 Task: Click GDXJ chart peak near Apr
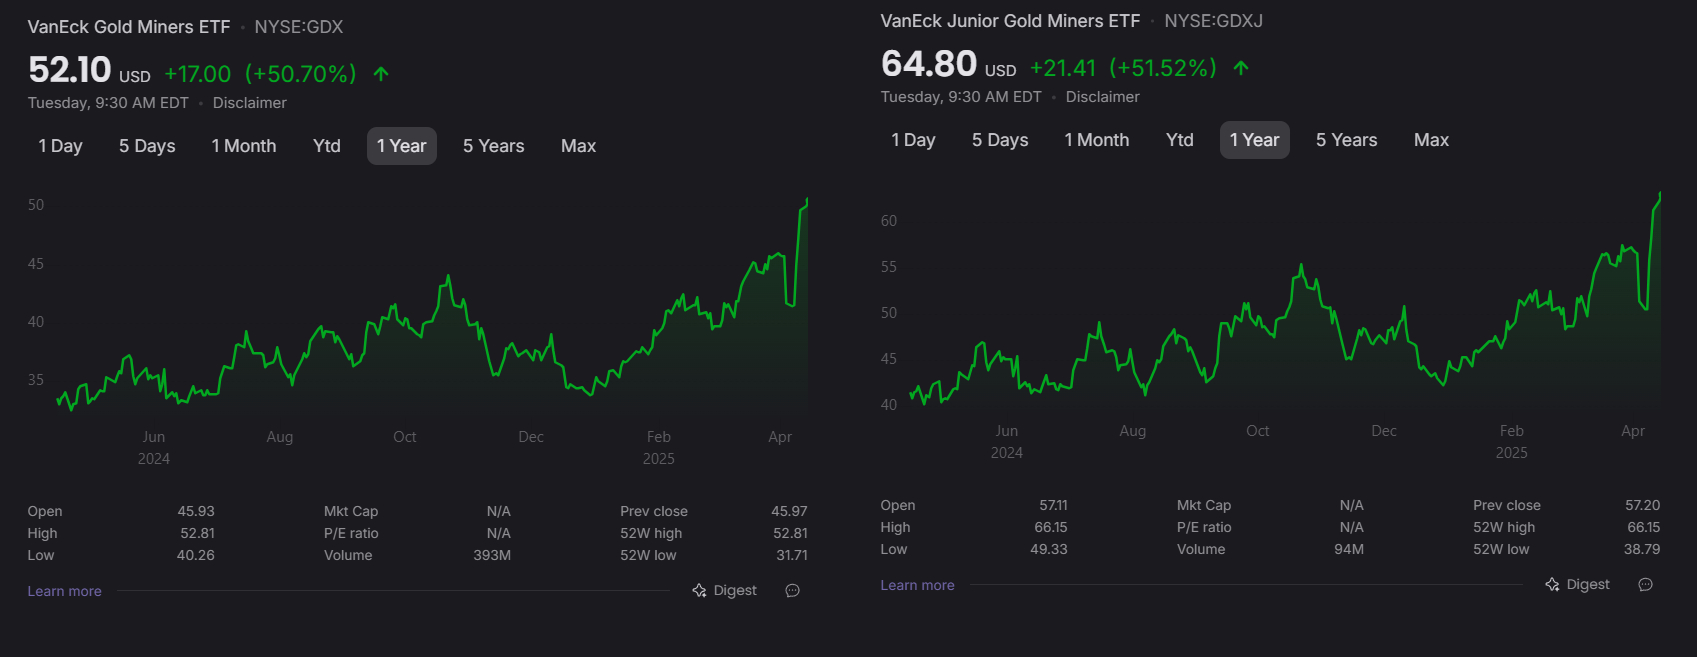1660,194
